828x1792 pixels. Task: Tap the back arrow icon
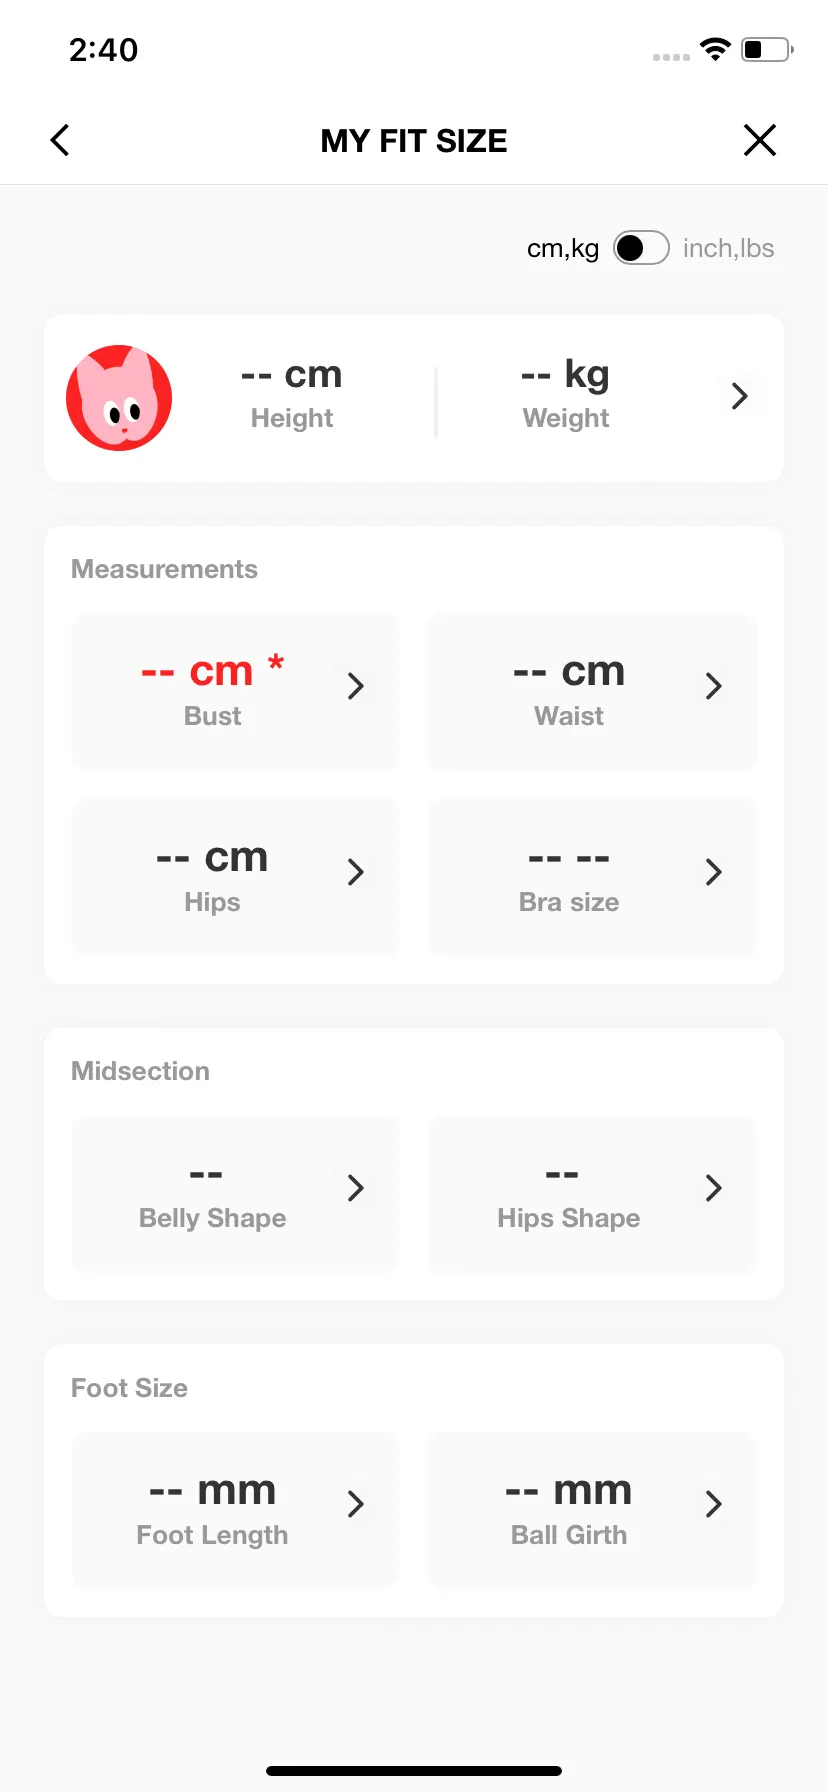point(60,140)
